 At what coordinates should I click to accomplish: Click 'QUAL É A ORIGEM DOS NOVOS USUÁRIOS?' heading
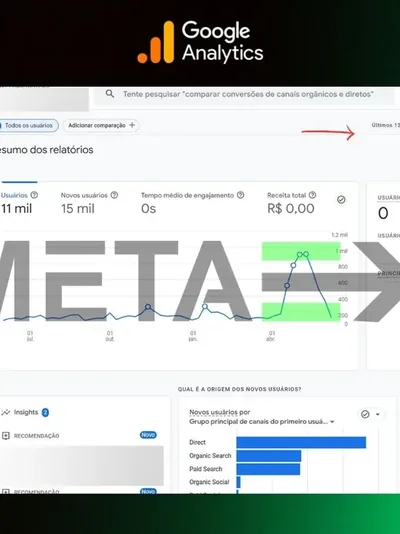[239, 389]
